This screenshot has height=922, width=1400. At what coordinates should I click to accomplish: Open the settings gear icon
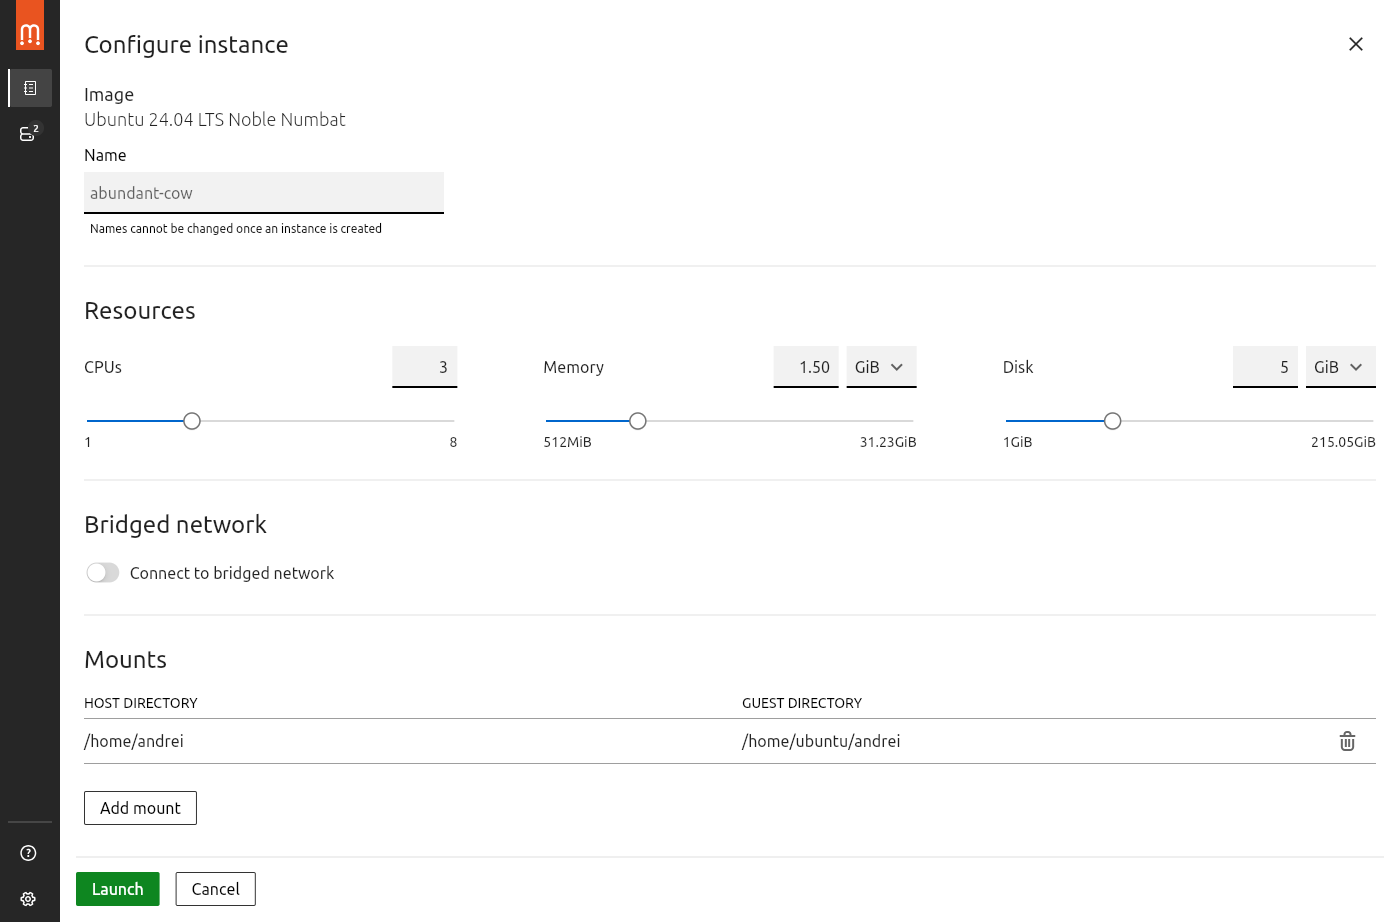[29, 899]
